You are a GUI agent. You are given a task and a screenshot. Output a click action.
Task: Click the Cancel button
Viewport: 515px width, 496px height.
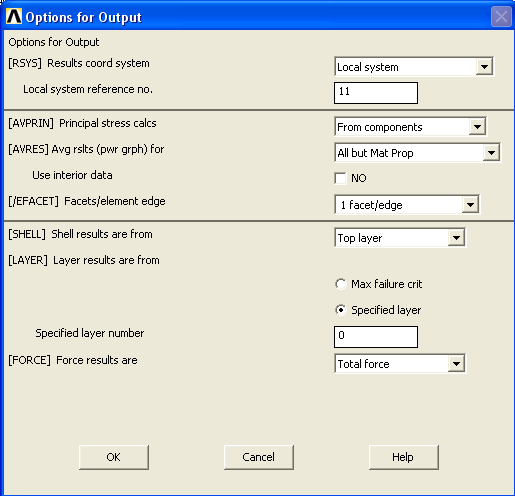(259, 457)
